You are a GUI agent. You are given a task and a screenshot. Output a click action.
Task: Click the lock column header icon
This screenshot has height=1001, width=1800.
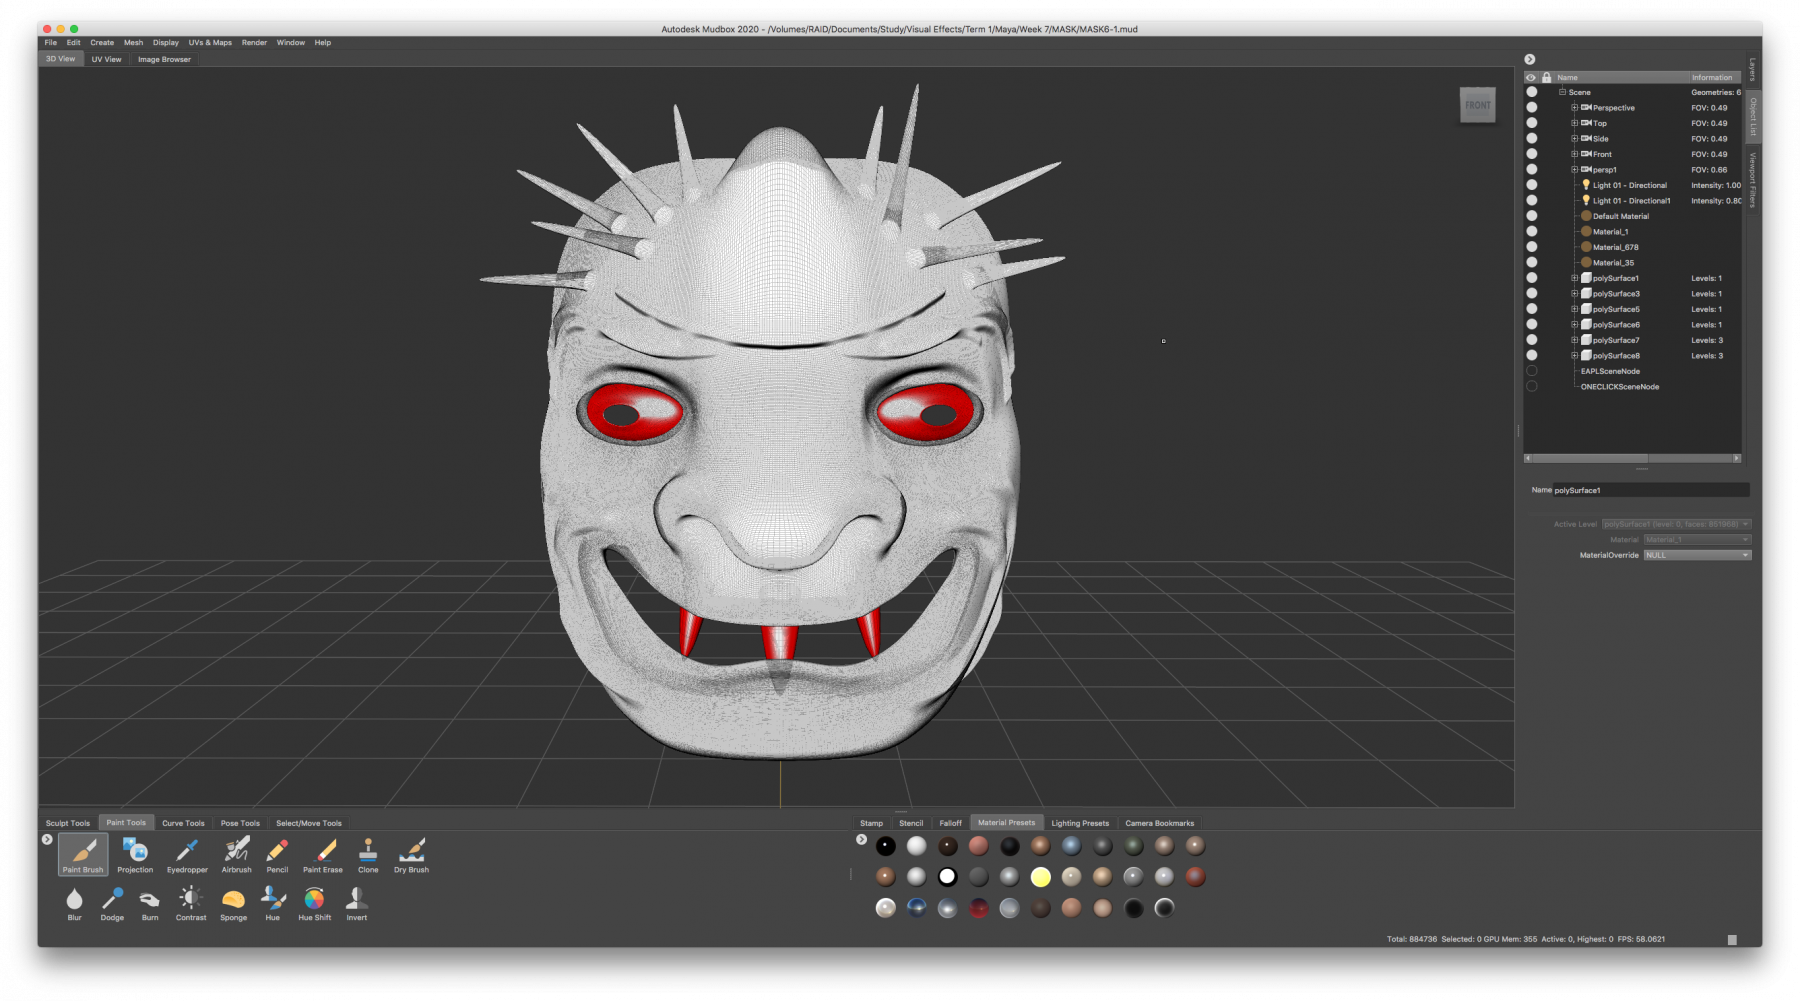pyautogui.click(x=1546, y=77)
